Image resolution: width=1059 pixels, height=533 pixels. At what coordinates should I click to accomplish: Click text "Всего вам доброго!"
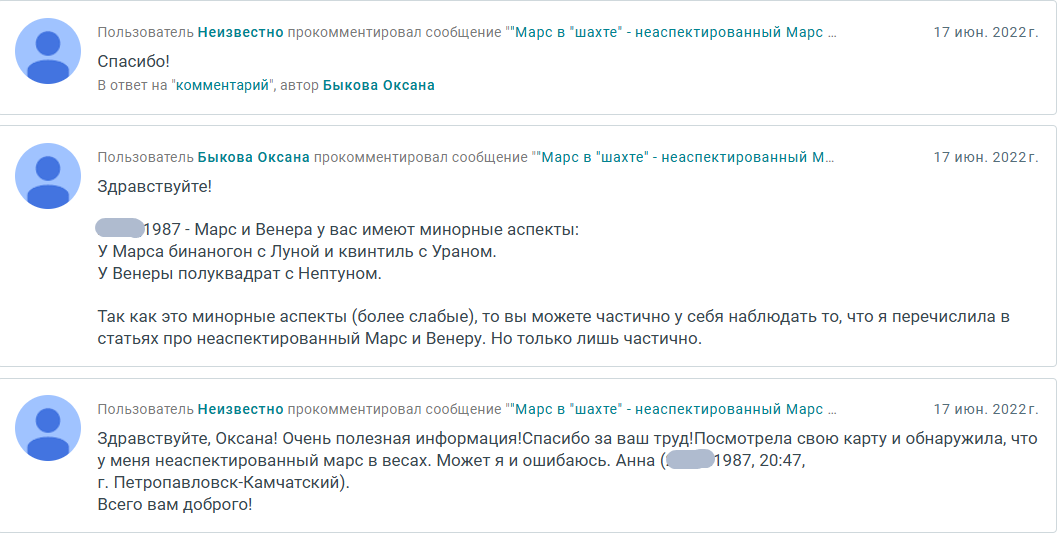[x=175, y=505]
